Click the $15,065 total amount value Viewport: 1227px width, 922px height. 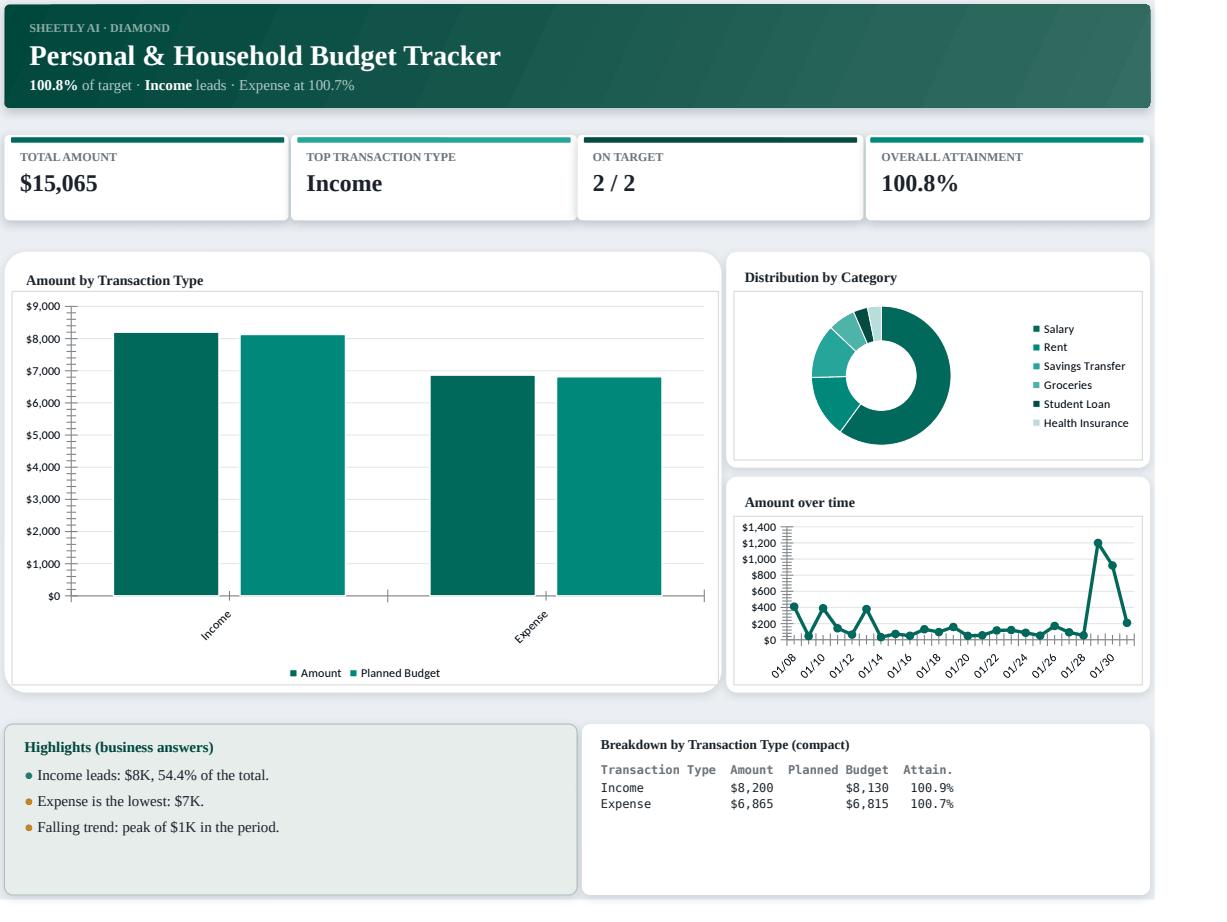(59, 184)
